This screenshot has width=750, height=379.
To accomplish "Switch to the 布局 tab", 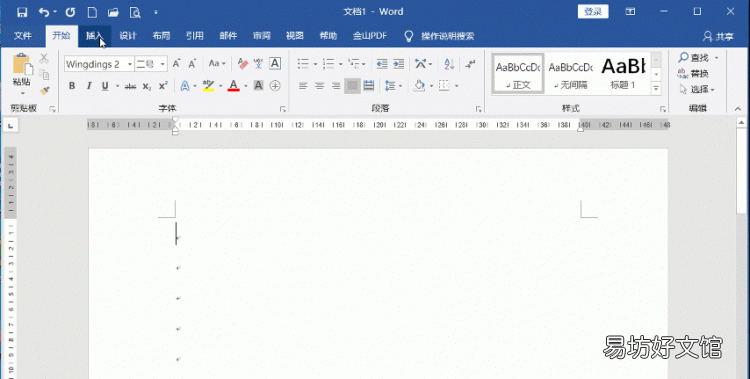I will tap(161, 36).
